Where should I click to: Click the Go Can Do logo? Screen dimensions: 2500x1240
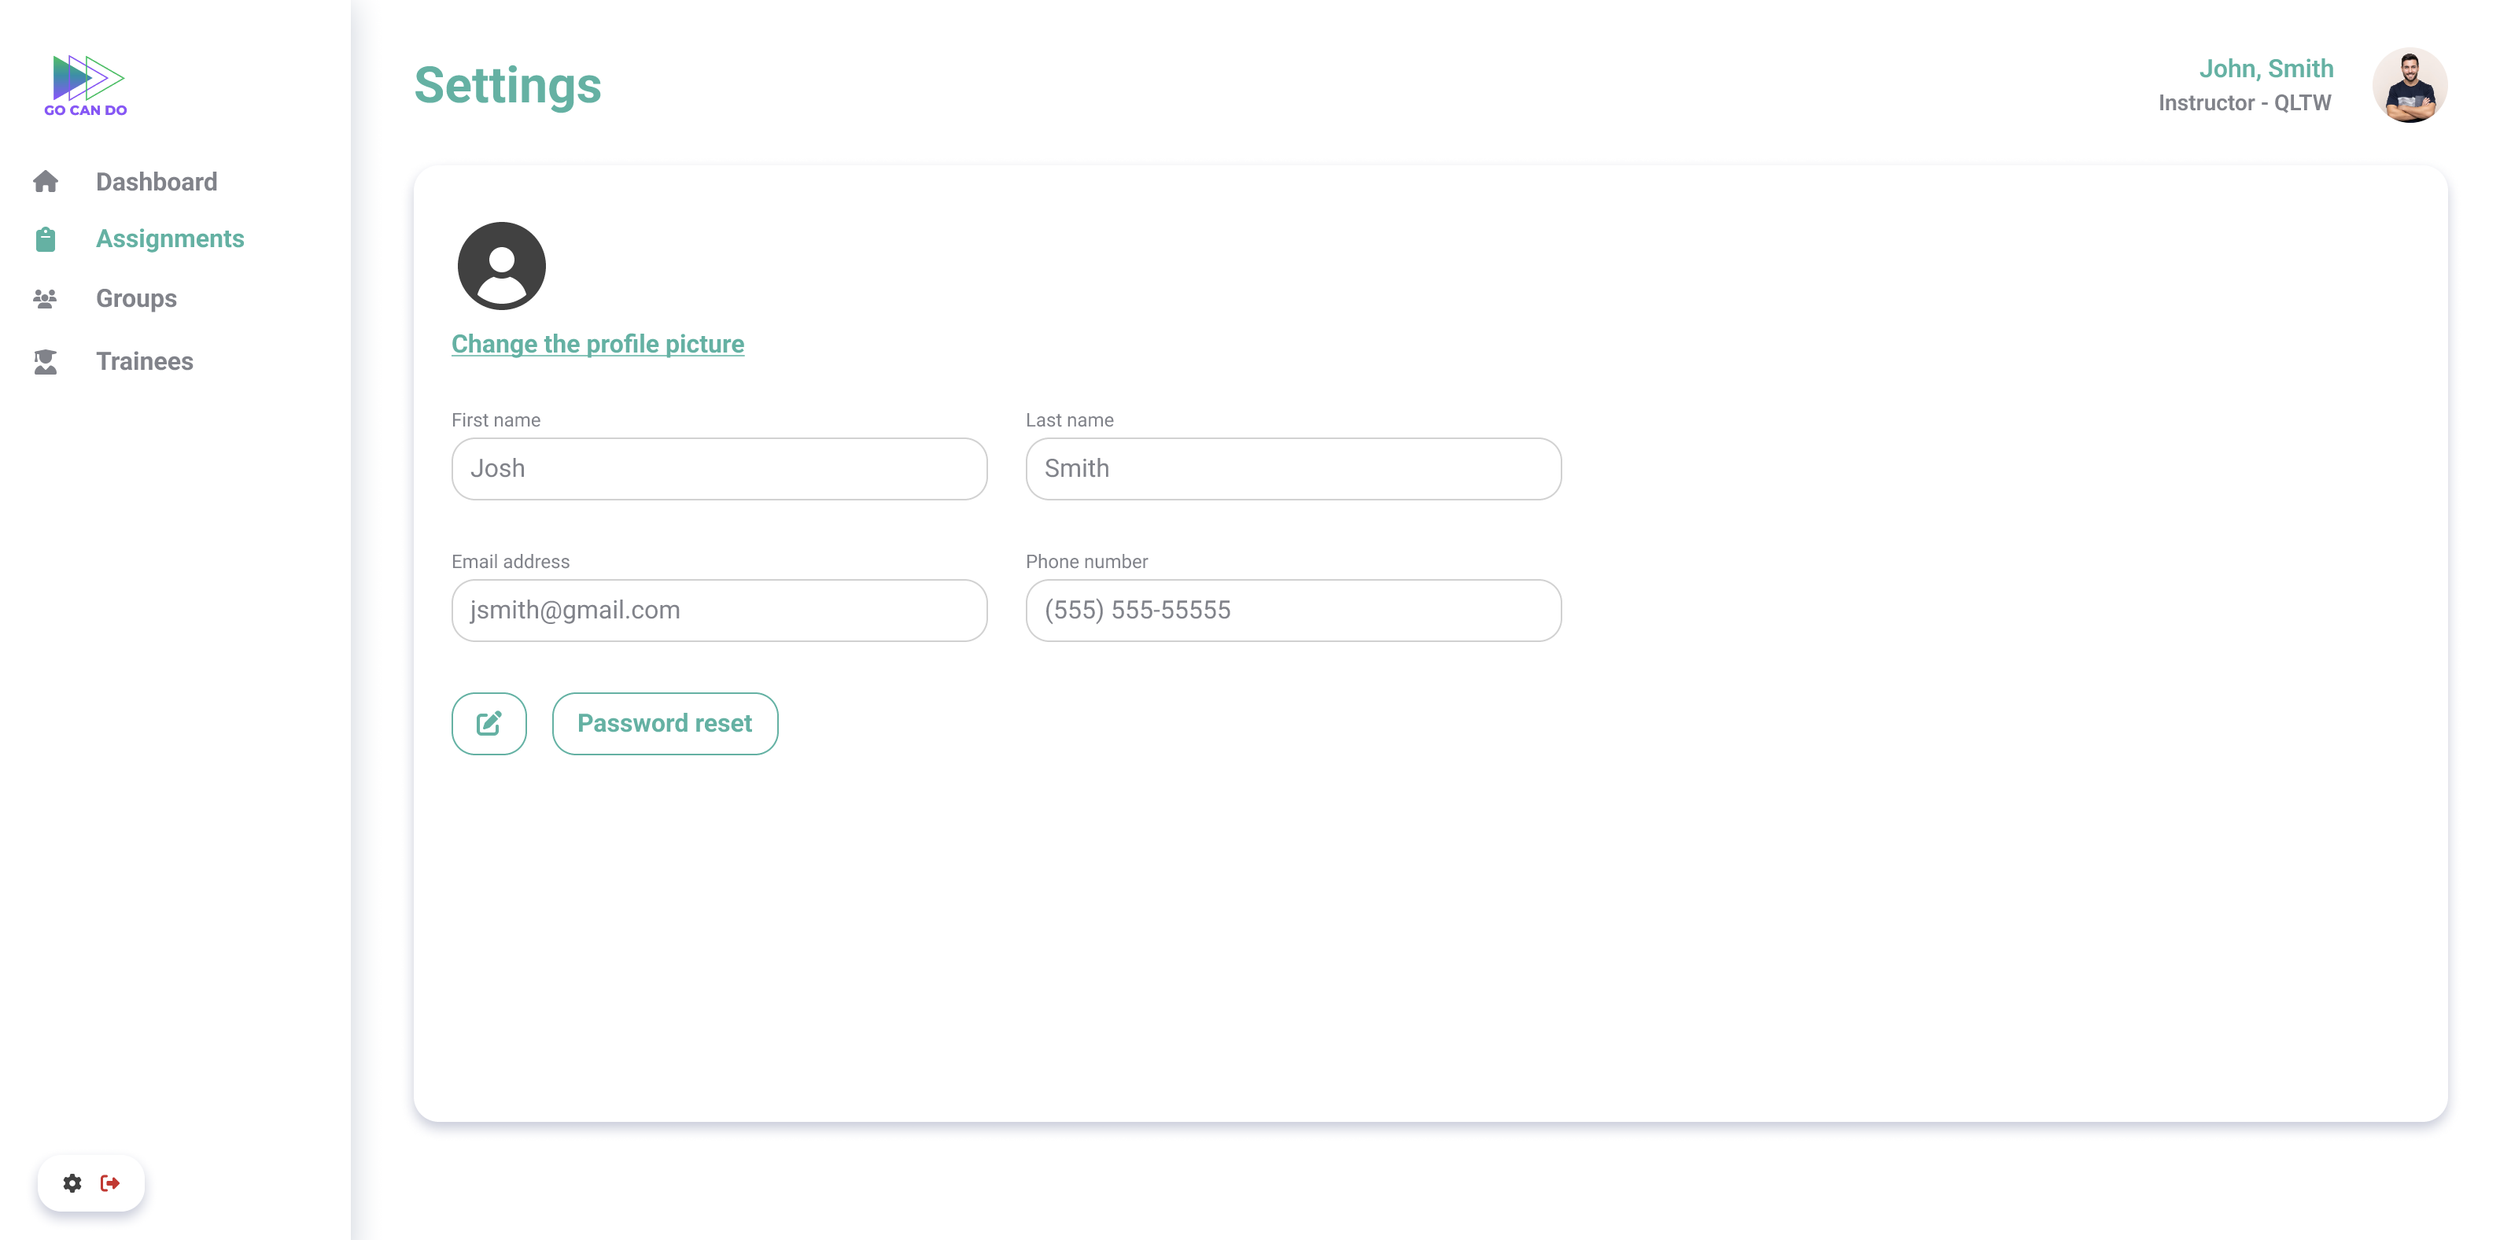click(85, 85)
